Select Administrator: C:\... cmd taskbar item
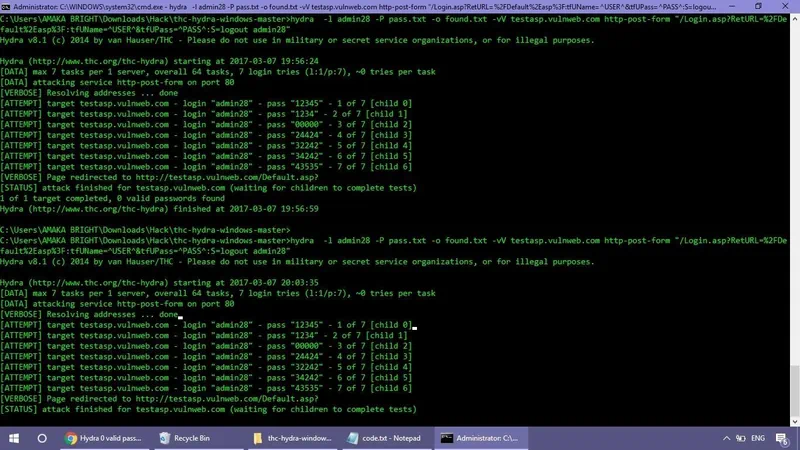The image size is (800, 450). click(480, 438)
